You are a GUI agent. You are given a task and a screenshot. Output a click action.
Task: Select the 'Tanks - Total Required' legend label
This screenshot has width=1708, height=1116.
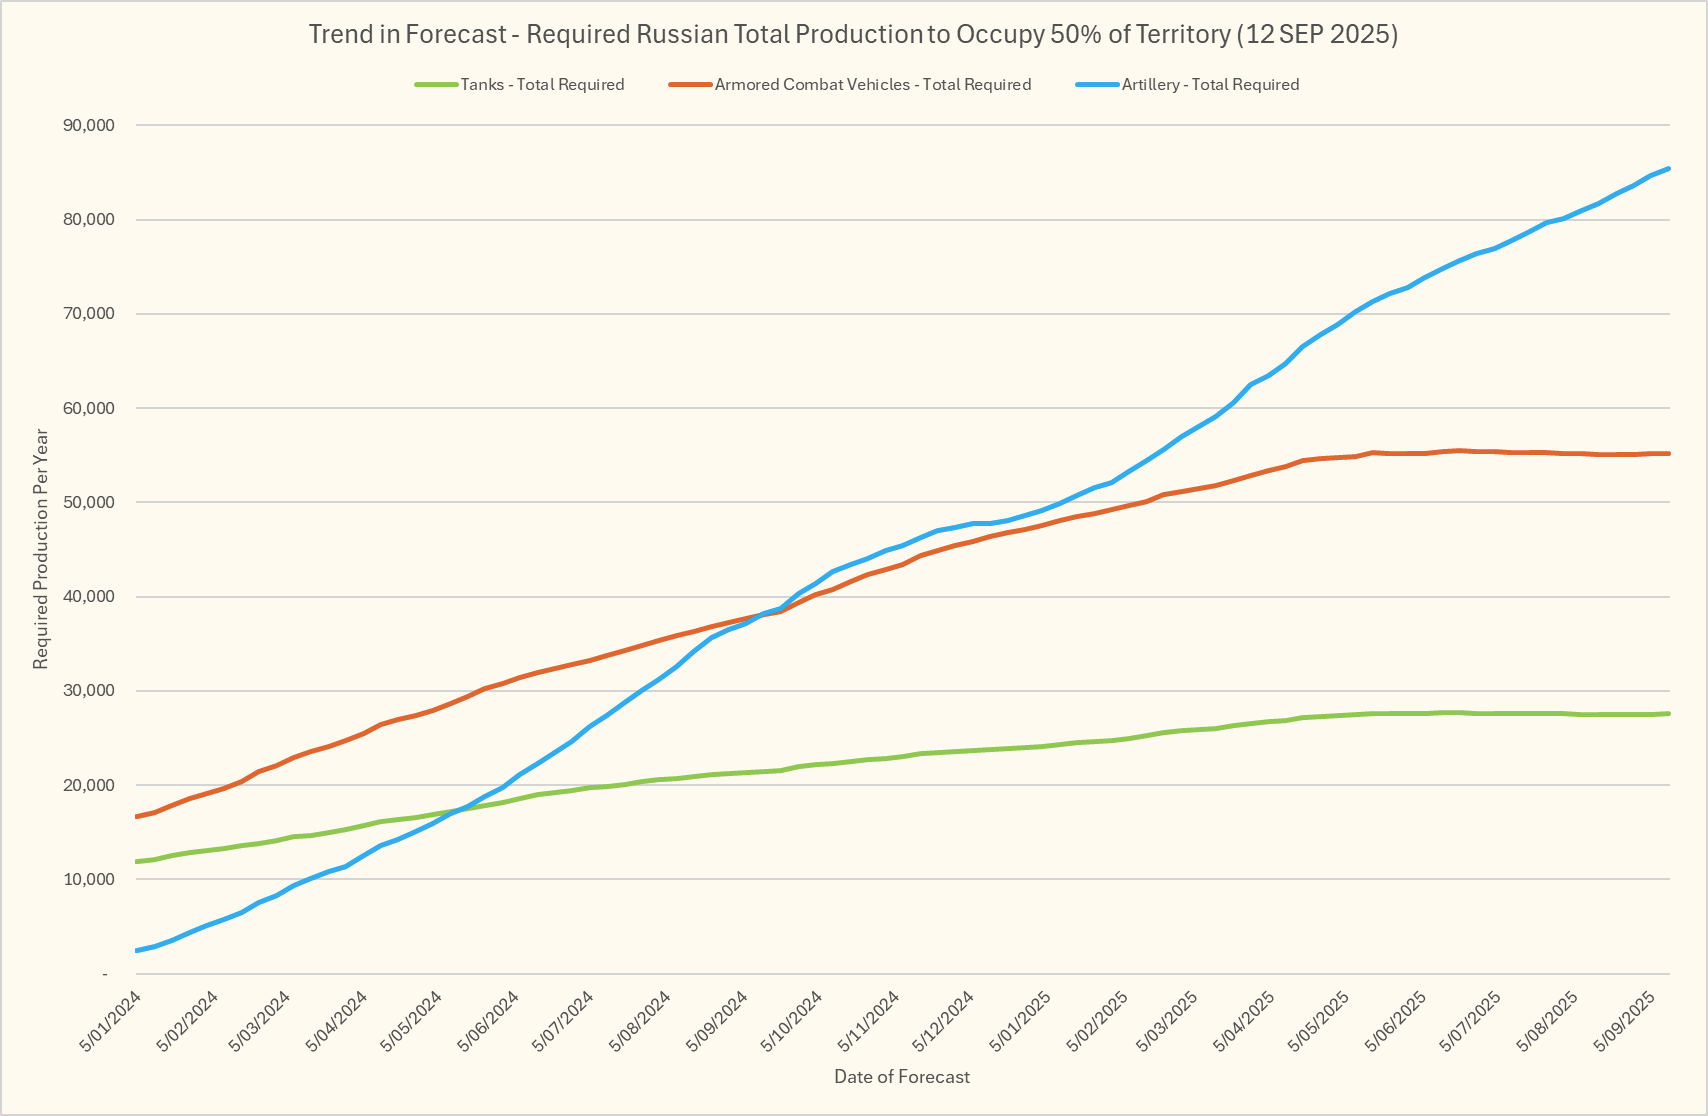click(542, 85)
